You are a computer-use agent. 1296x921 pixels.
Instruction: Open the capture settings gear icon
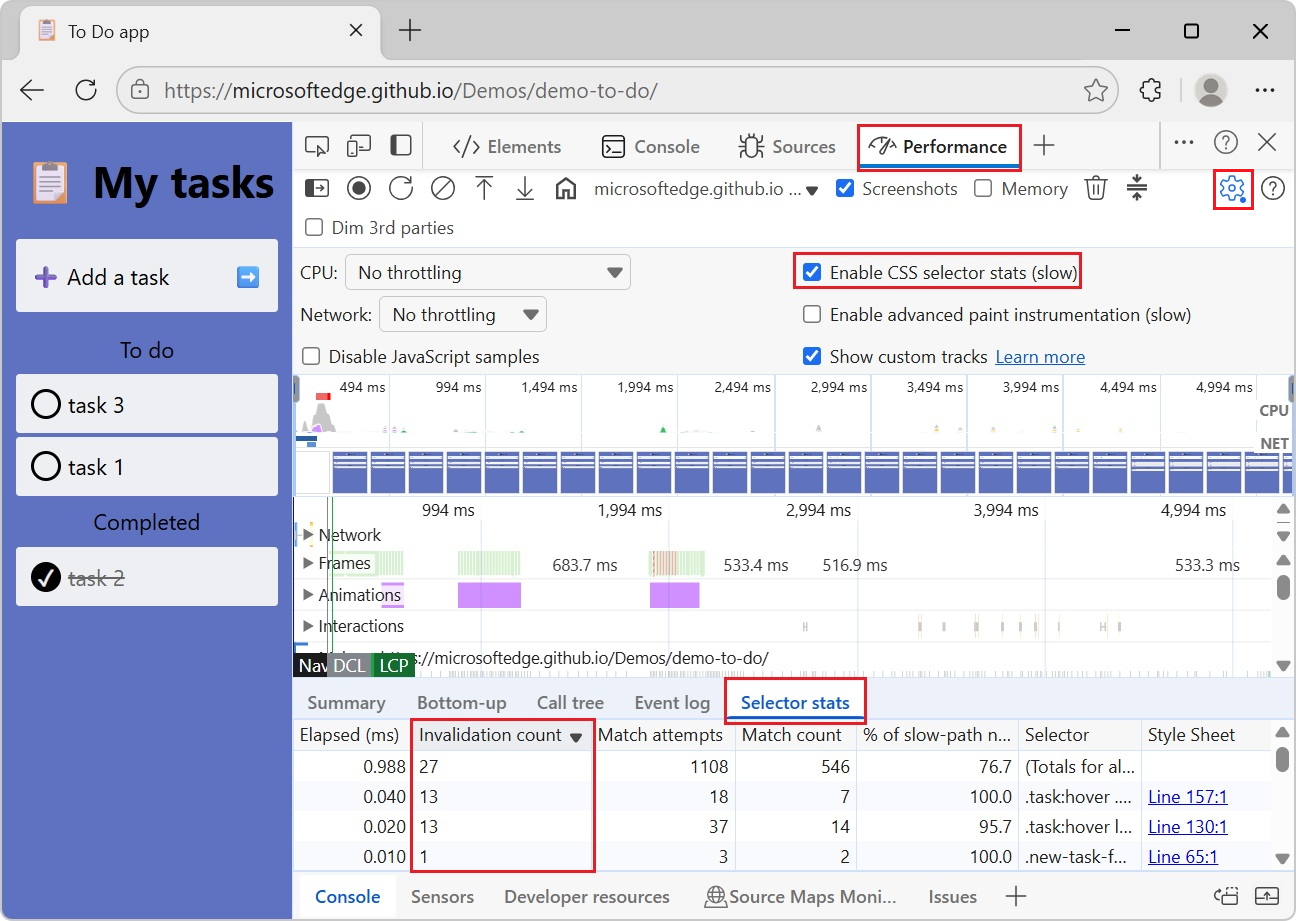tap(1233, 188)
